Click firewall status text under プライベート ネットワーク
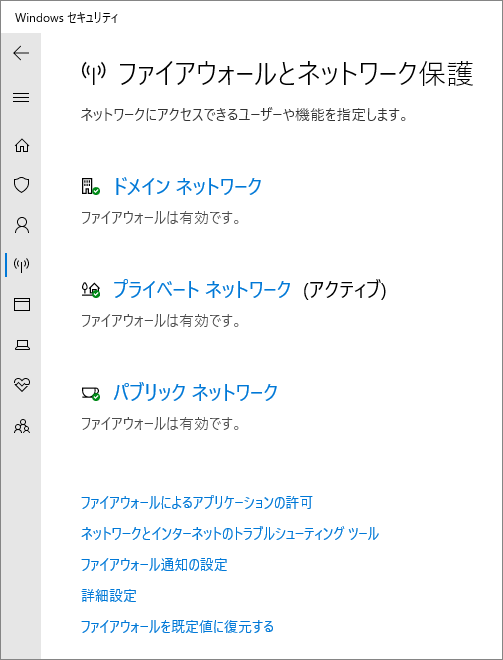Screen dimensions: 503x660 coord(160,321)
